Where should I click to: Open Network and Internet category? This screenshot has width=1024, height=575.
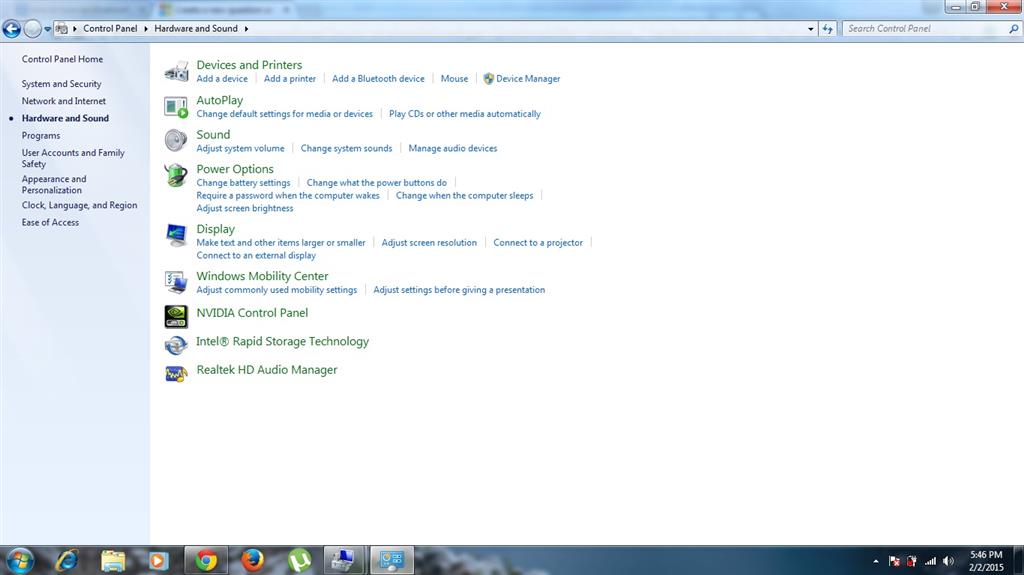click(63, 101)
